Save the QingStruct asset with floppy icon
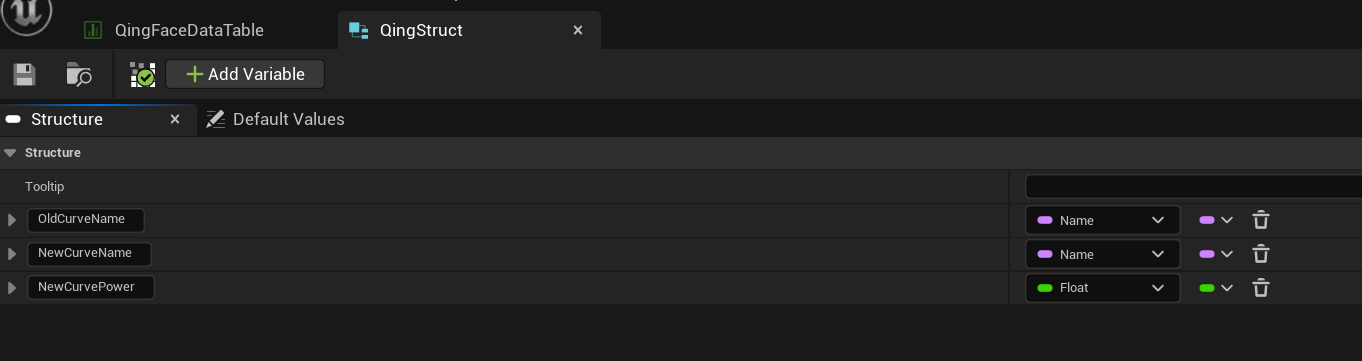This screenshot has width=1362, height=361. (x=25, y=74)
